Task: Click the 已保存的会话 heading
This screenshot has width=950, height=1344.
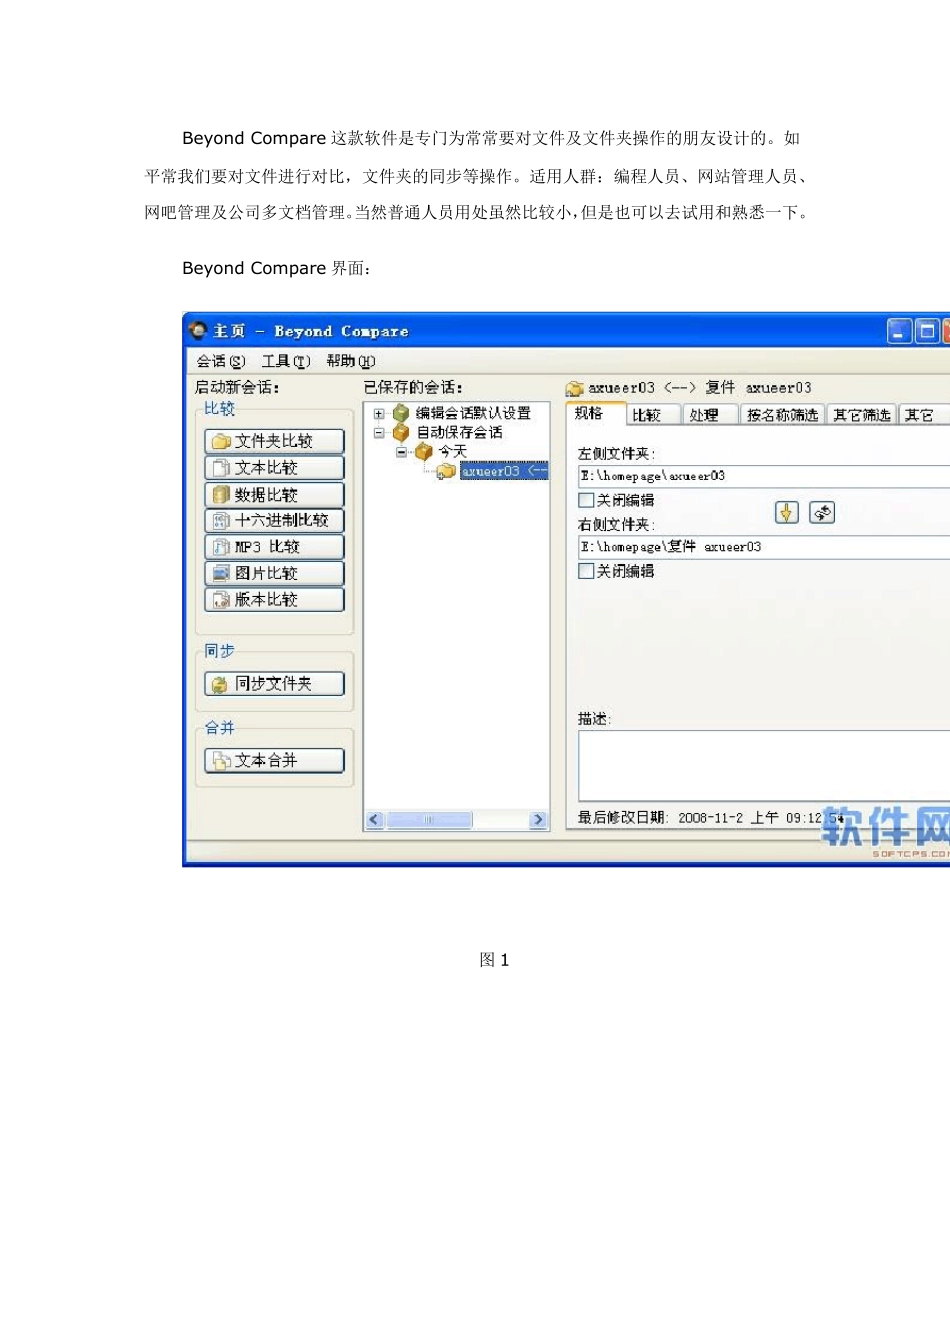Action: coord(413,388)
